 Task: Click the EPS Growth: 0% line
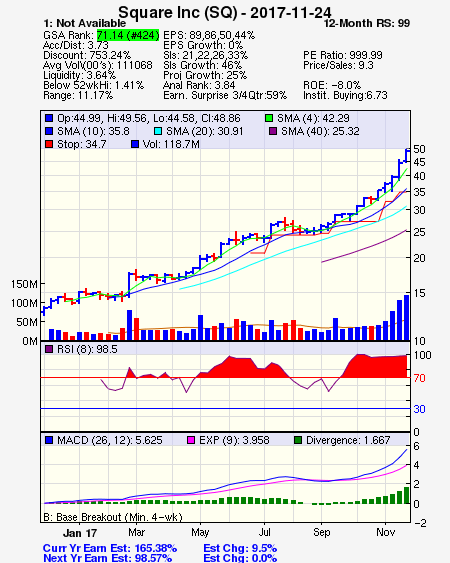pos(203,45)
